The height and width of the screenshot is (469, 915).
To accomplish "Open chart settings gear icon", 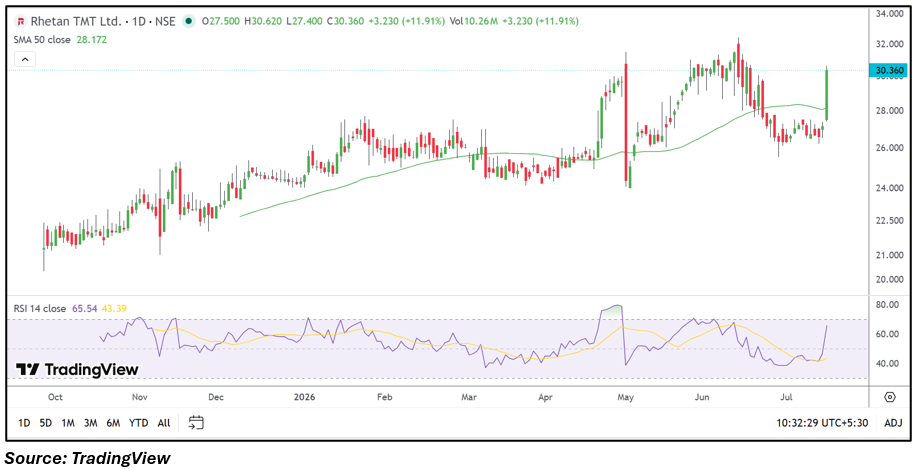I will coord(889,397).
